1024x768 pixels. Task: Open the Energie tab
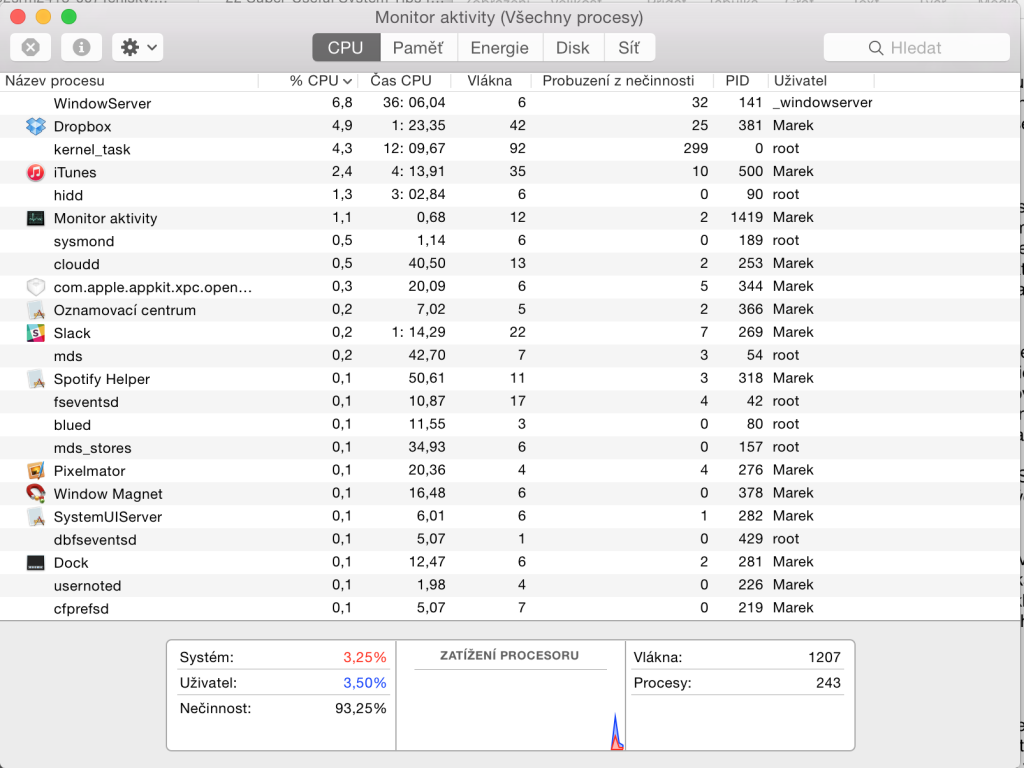click(500, 48)
